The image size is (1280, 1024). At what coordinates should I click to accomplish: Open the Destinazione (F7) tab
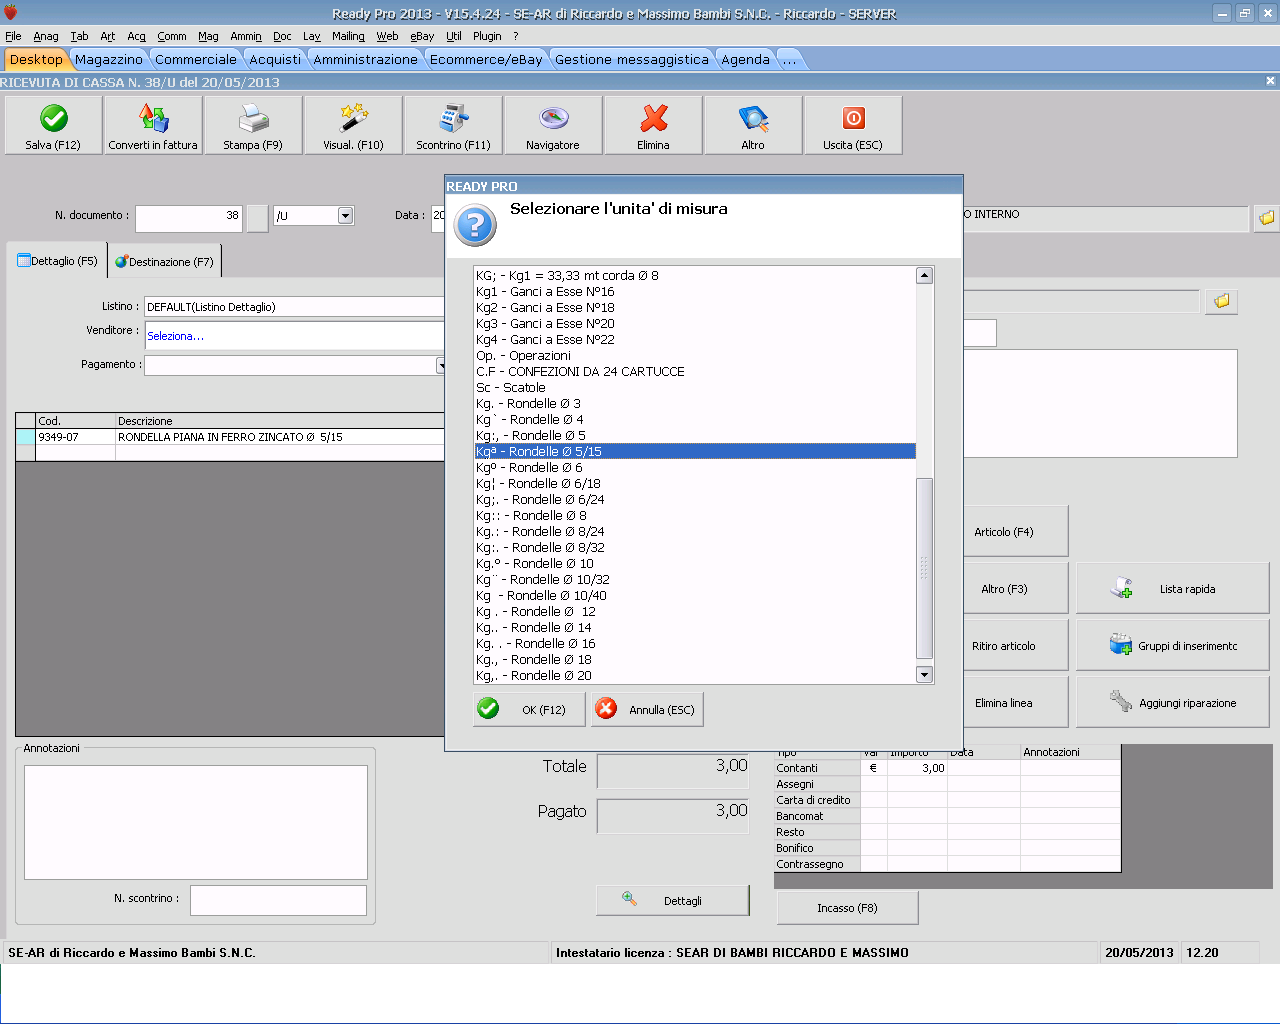164,262
